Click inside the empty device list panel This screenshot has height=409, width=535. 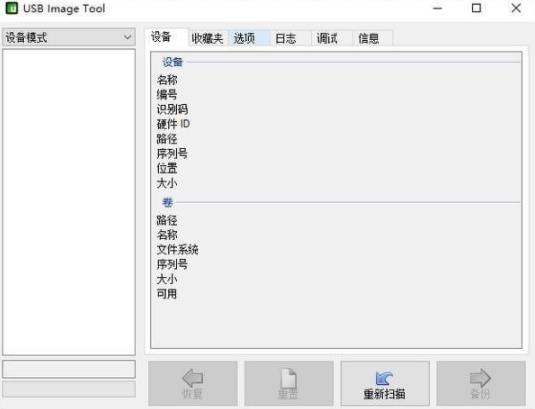point(69,202)
